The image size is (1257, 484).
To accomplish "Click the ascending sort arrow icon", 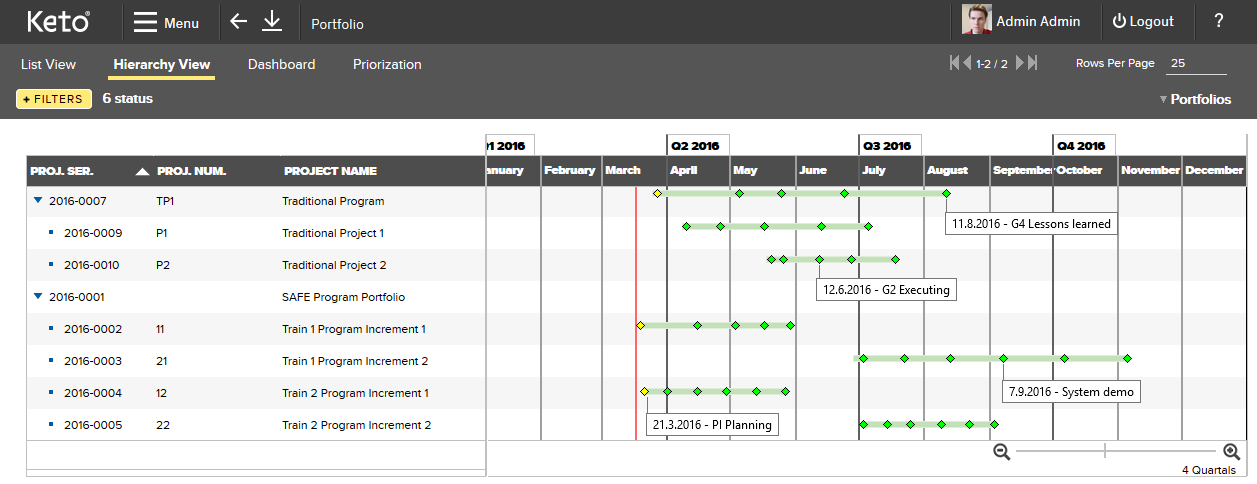I will pos(142,171).
